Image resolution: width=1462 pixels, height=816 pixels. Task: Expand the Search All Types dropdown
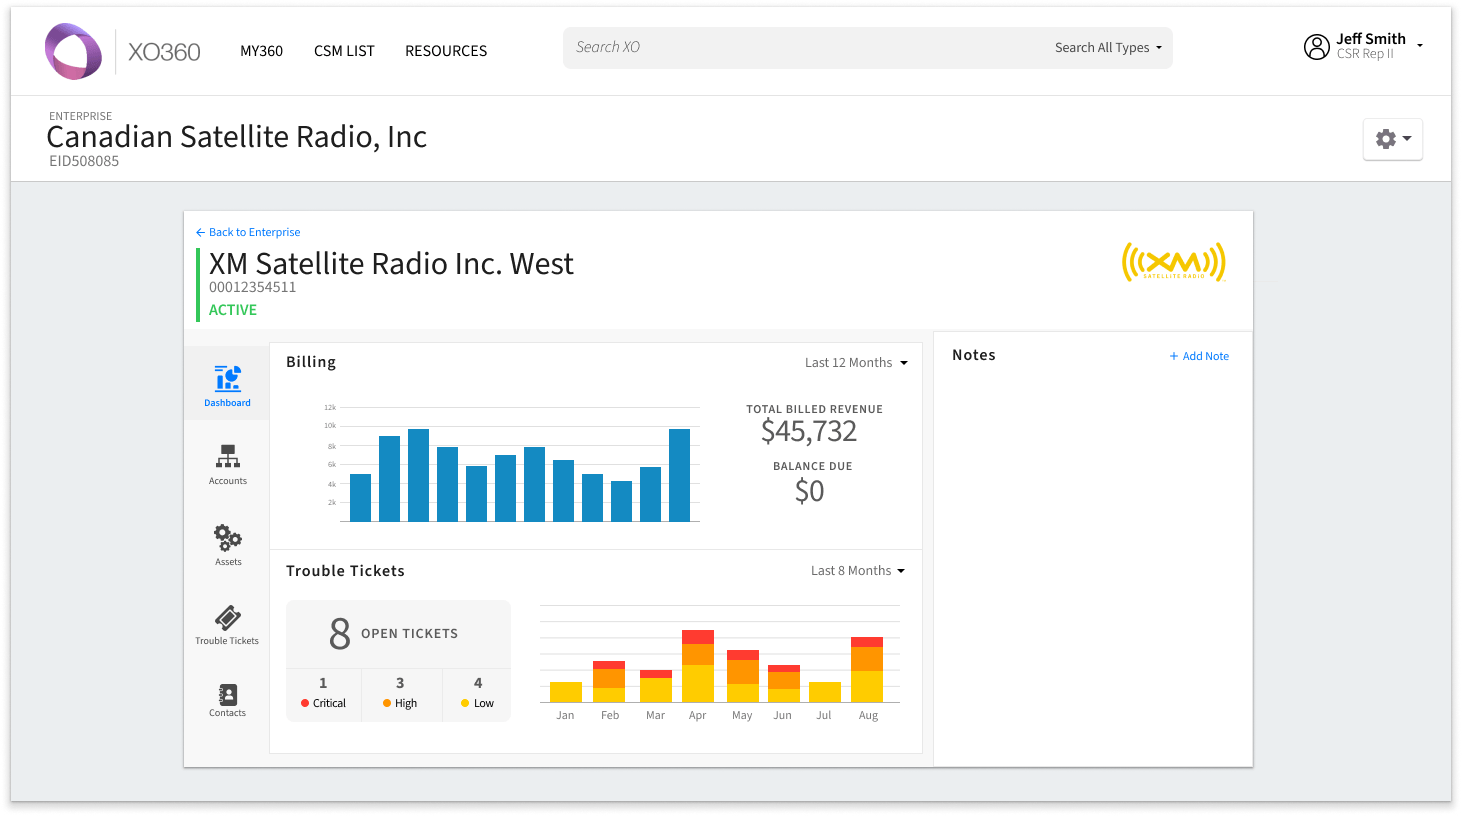1109,47
